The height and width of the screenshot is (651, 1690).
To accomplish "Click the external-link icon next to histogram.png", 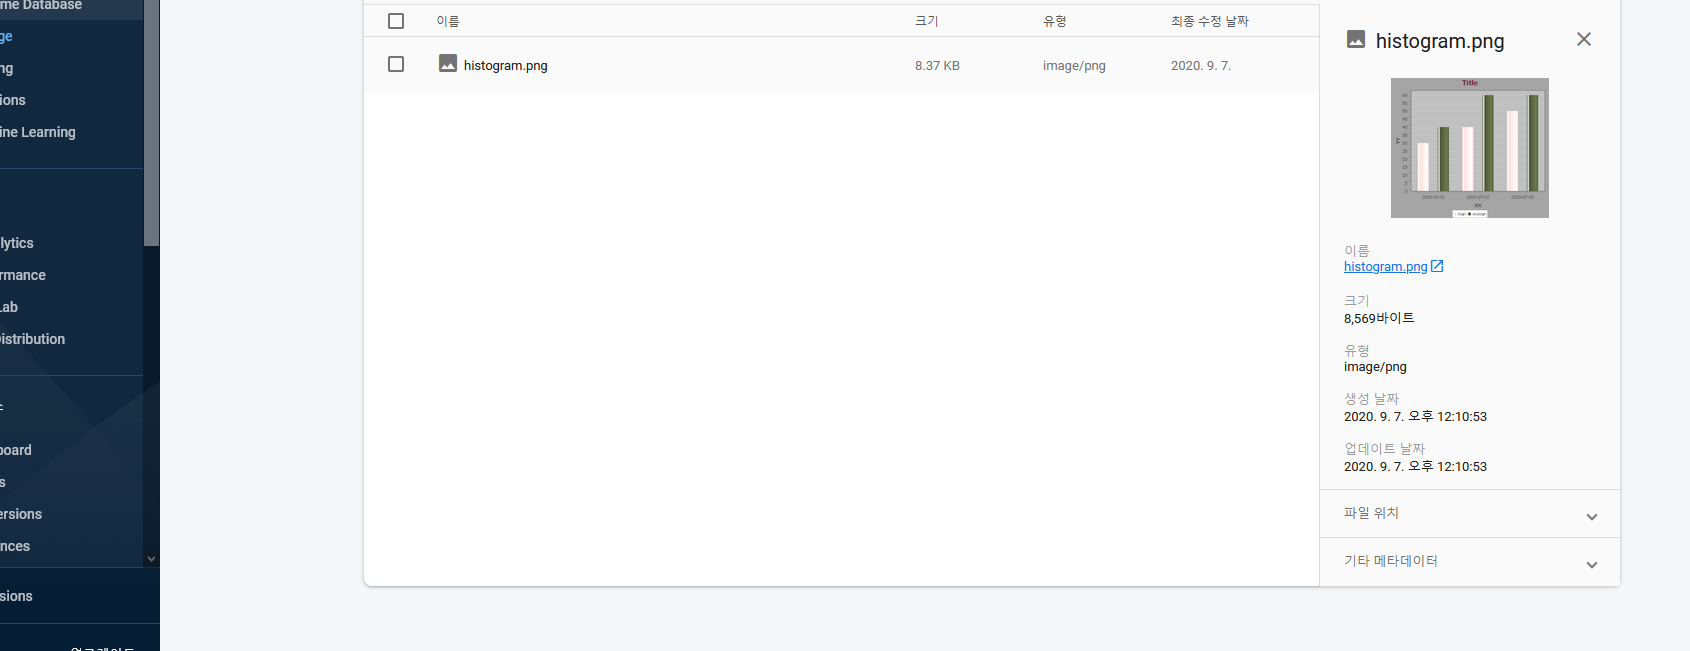I will (x=1437, y=266).
